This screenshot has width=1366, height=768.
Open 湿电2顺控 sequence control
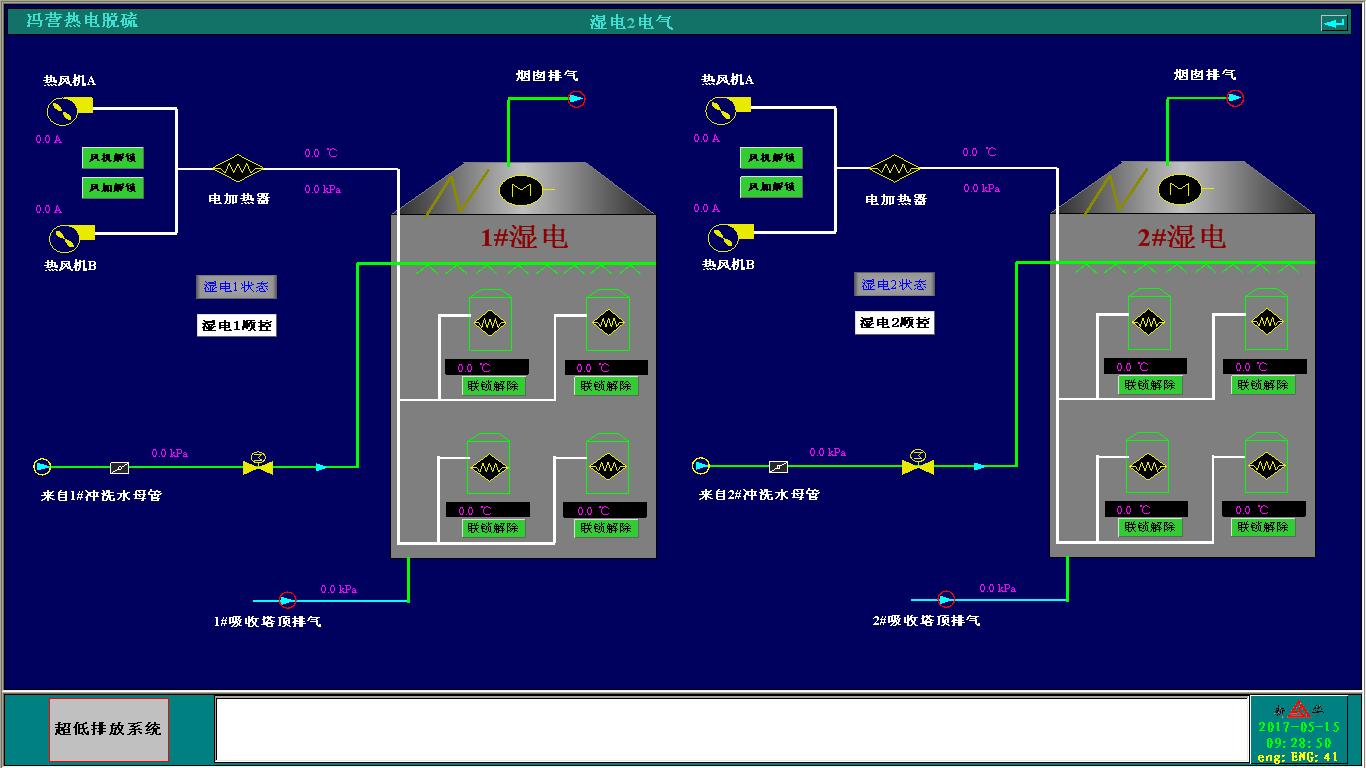click(894, 323)
